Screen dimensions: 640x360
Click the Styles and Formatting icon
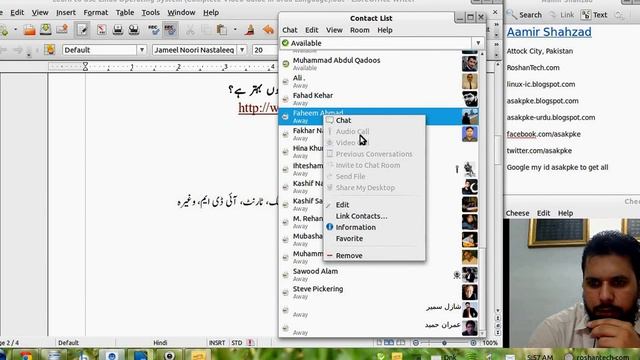[x=50, y=50]
